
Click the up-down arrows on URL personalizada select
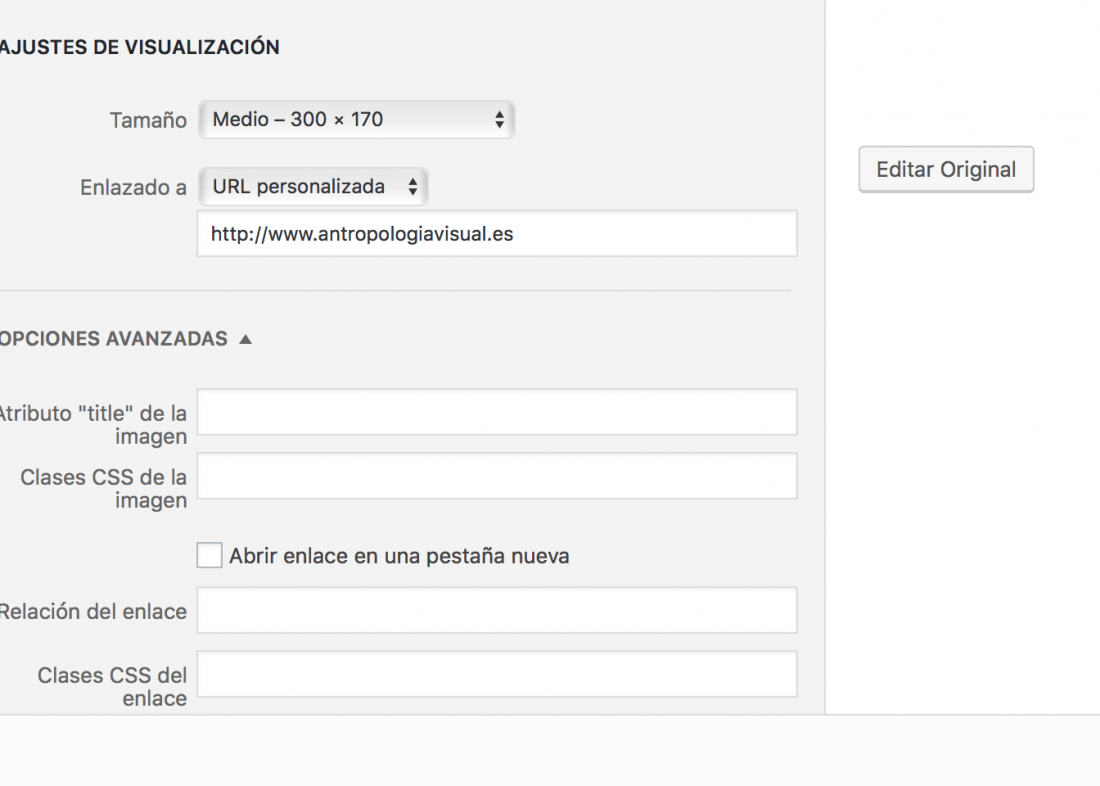[412, 187]
